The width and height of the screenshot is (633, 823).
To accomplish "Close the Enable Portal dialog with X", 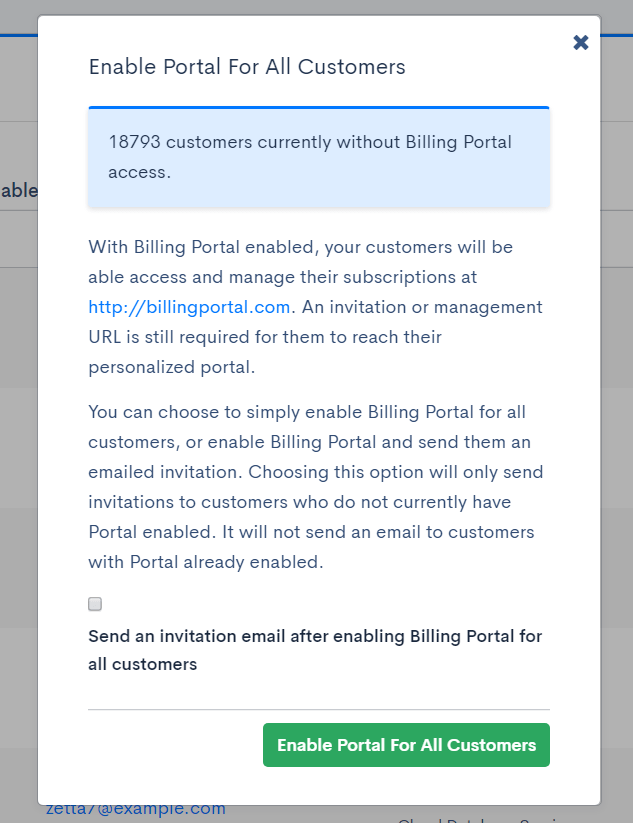I will click(581, 43).
